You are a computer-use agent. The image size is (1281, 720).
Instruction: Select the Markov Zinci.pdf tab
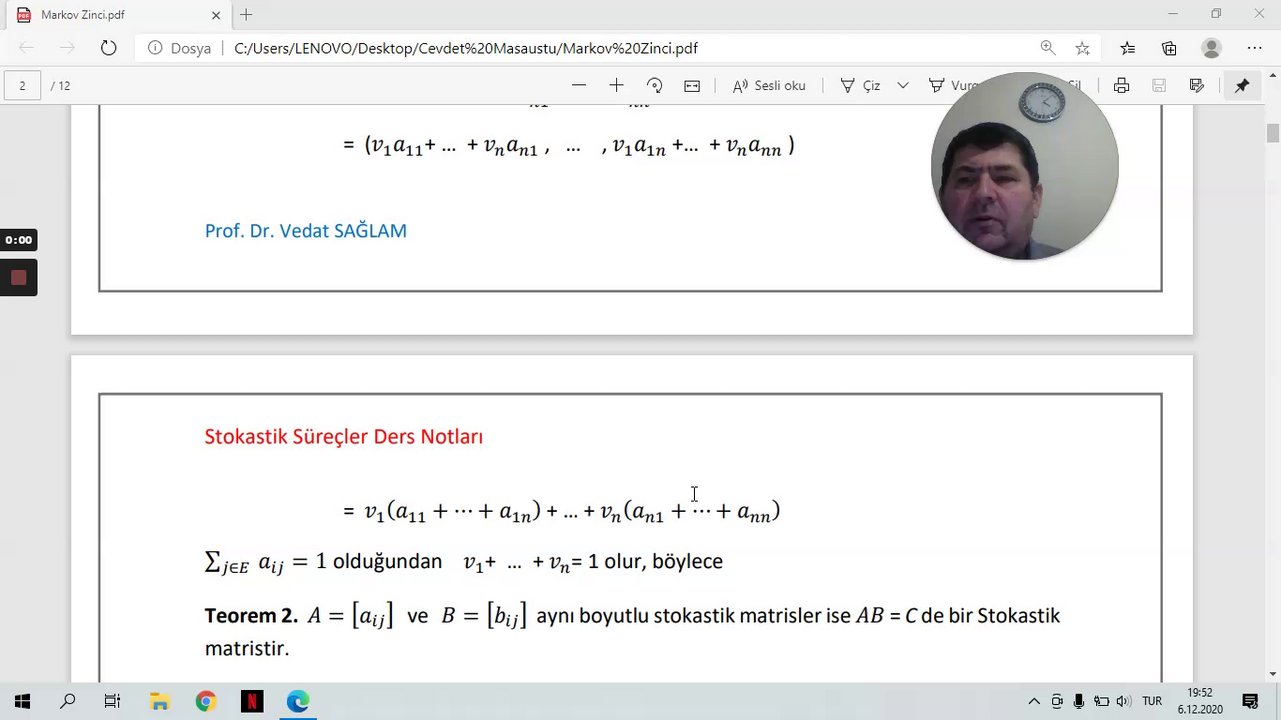(x=118, y=15)
